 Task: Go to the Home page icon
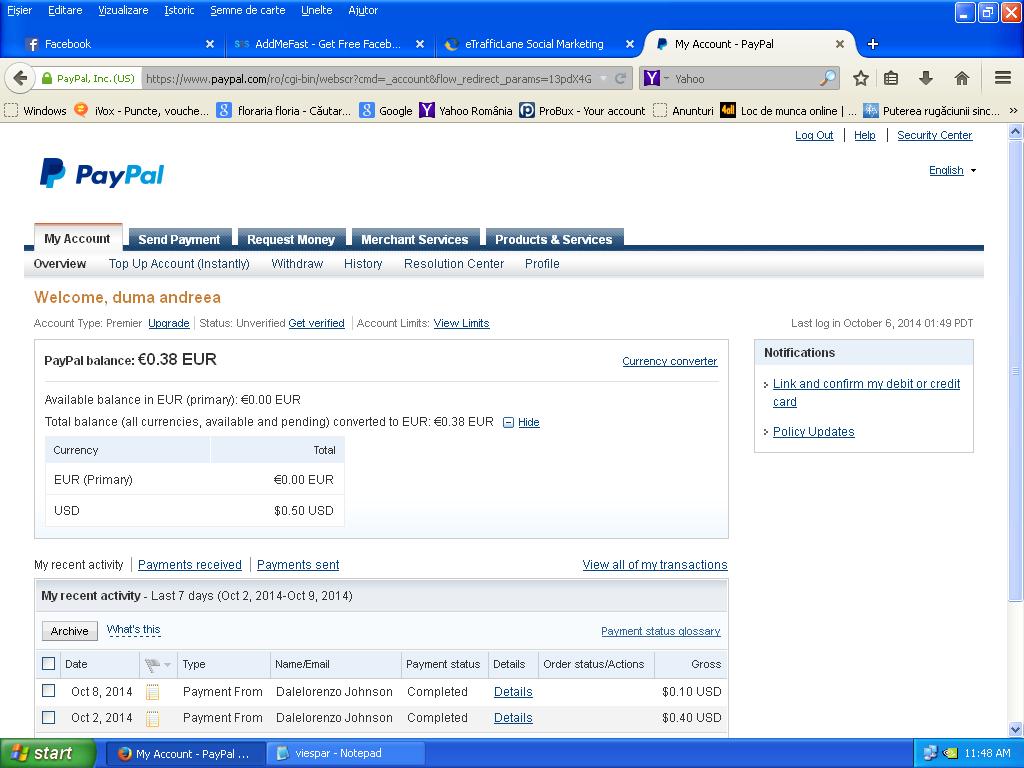click(x=961, y=78)
